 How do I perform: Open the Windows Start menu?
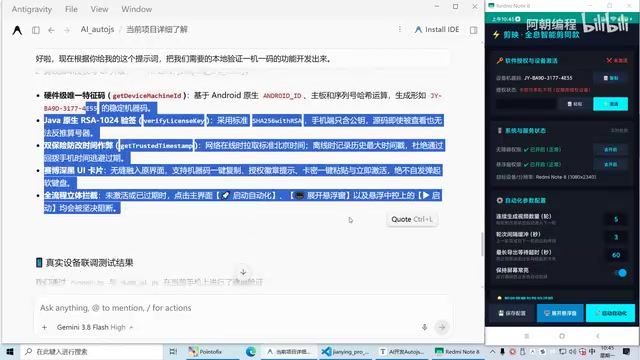coord(10,351)
